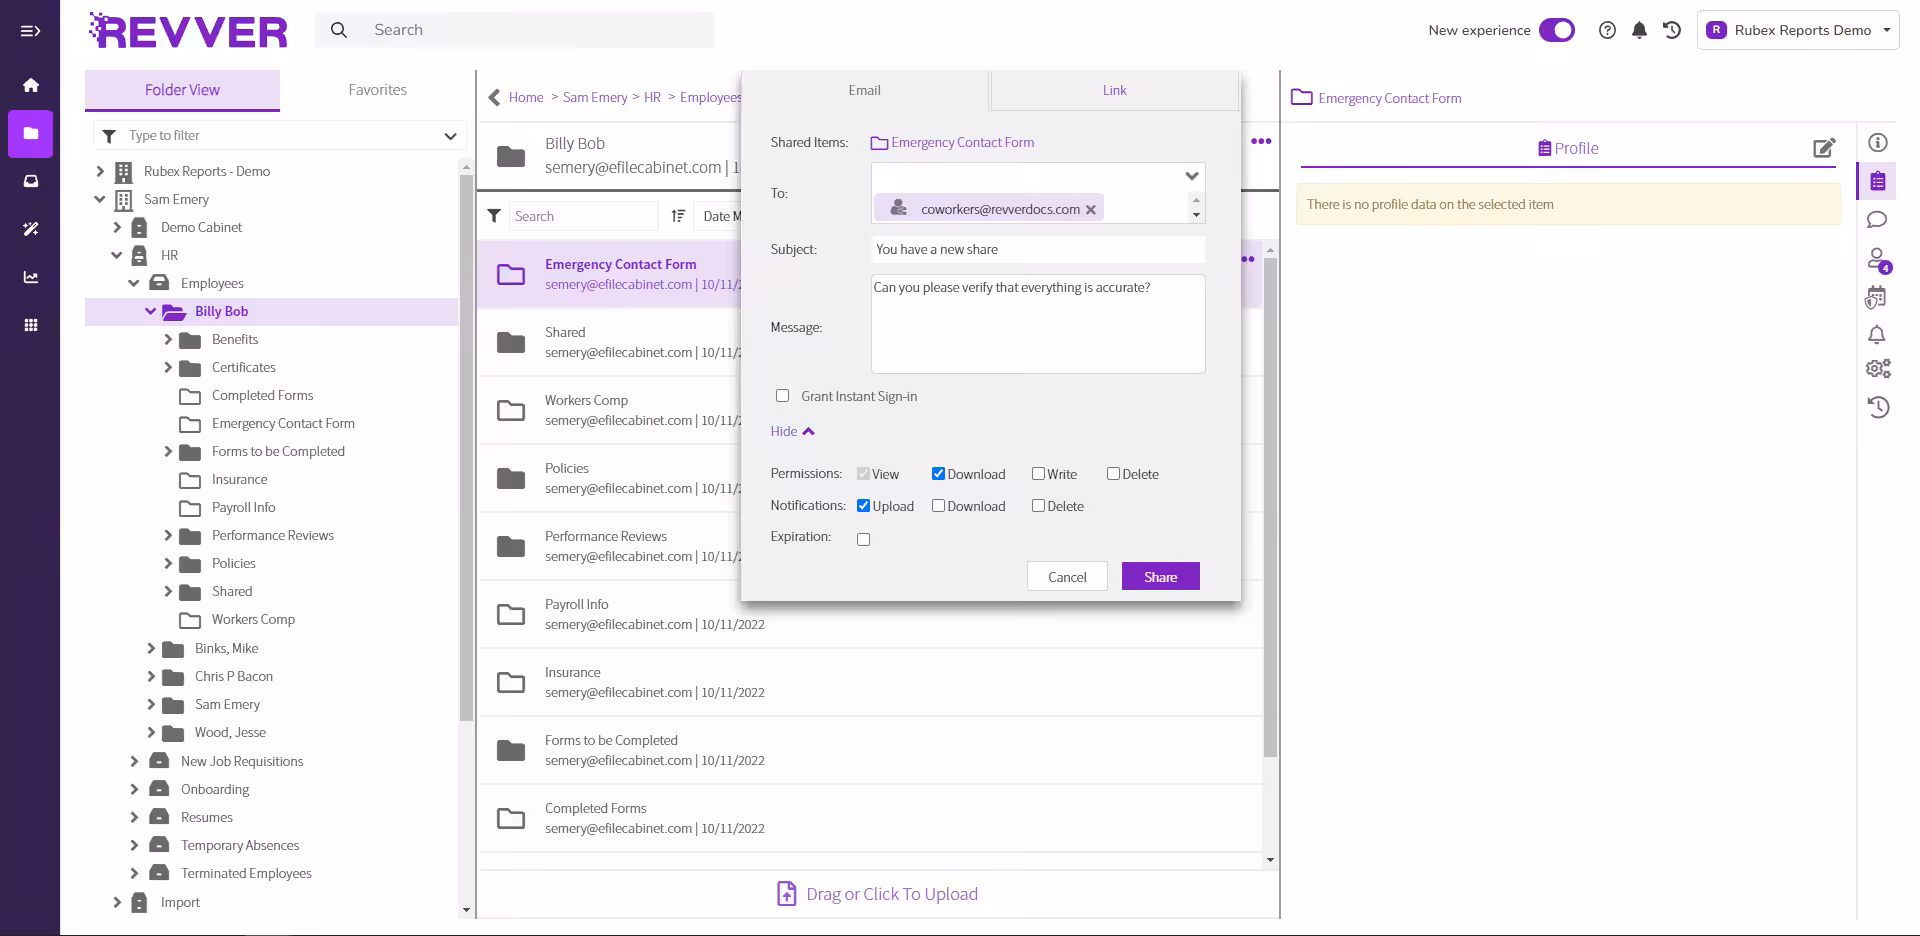The height and width of the screenshot is (936, 1920).
Task: Enable the Write permission checkbox
Action: (x=1038, y=474)
